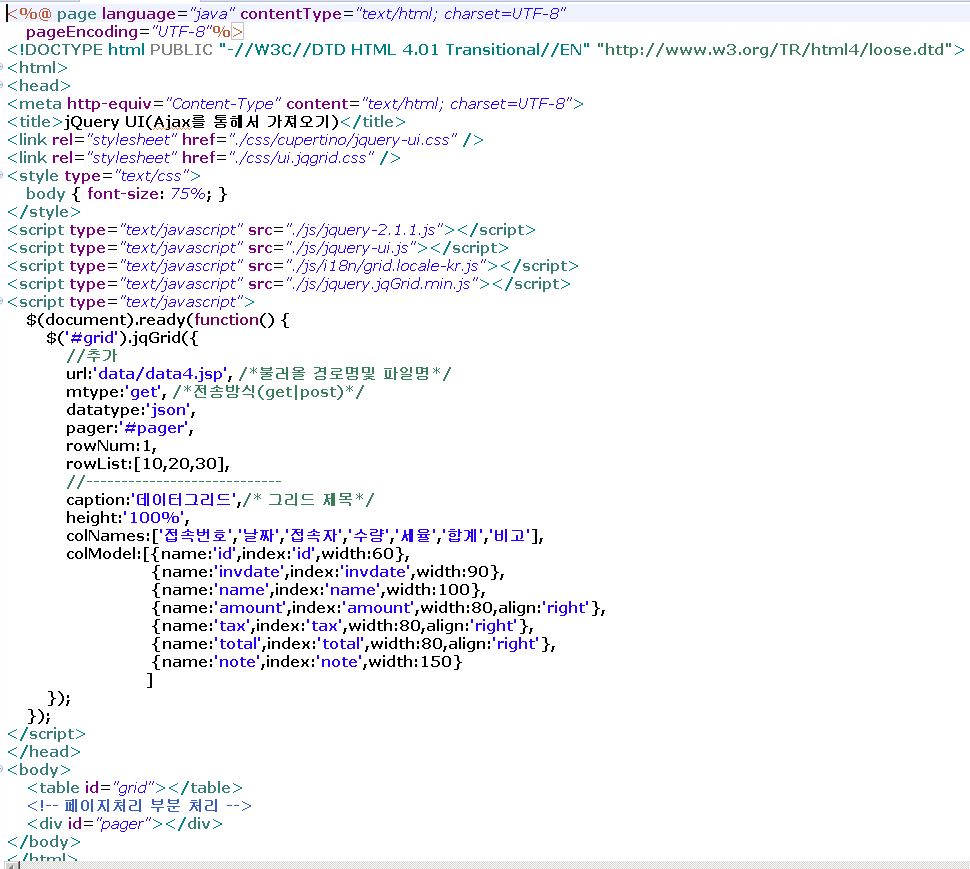Click the jquery.jqGrid.min.js script line

point(288,283)
